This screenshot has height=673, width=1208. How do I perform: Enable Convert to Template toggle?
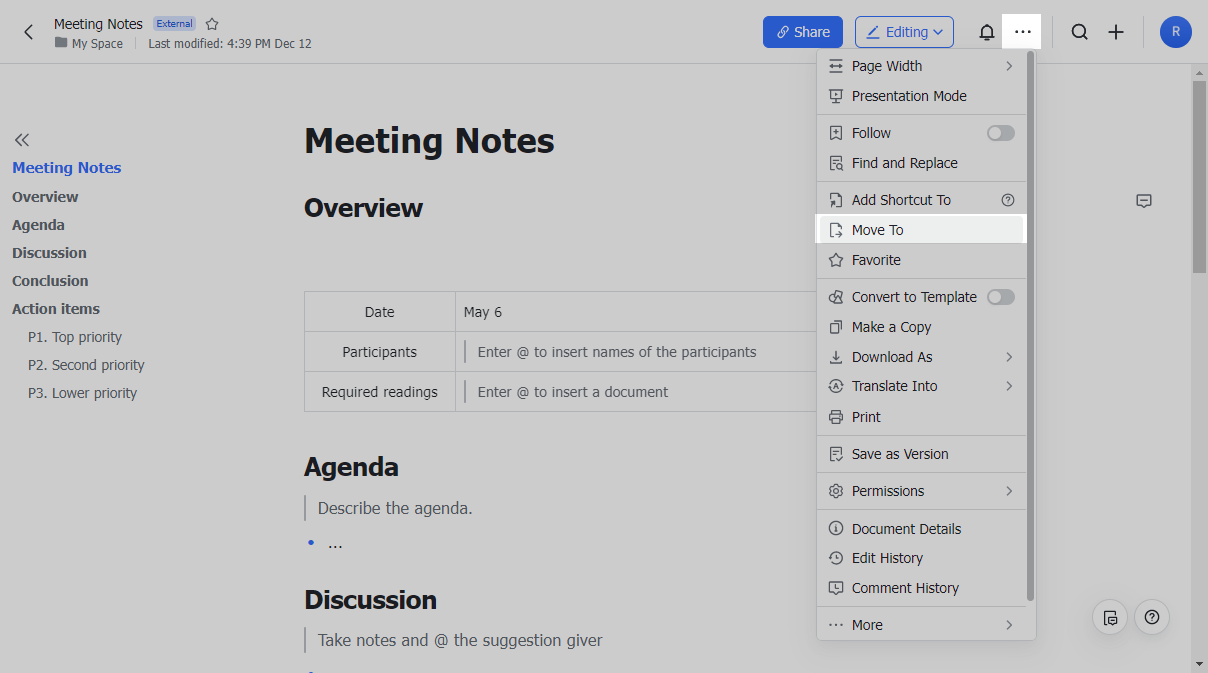[1000, 297]
